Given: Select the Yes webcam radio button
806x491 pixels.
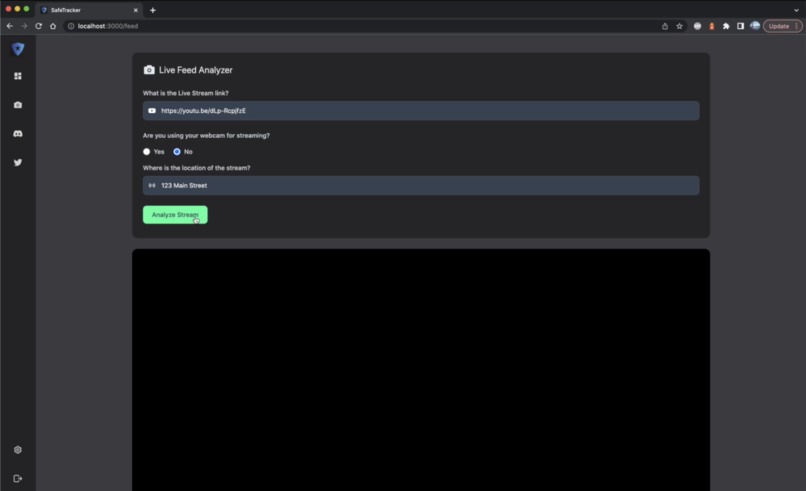Looking at the screenshot, I should point(146,152).
